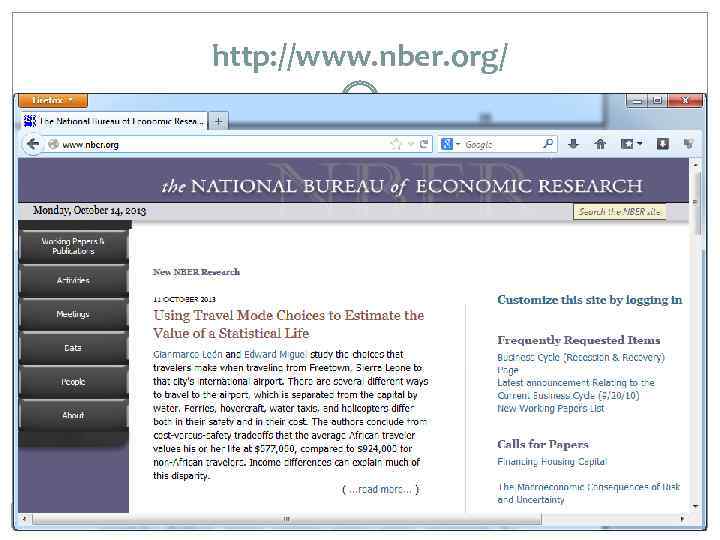
Task: Click the horizontal scrollbar right arrow
Action: 682,519
